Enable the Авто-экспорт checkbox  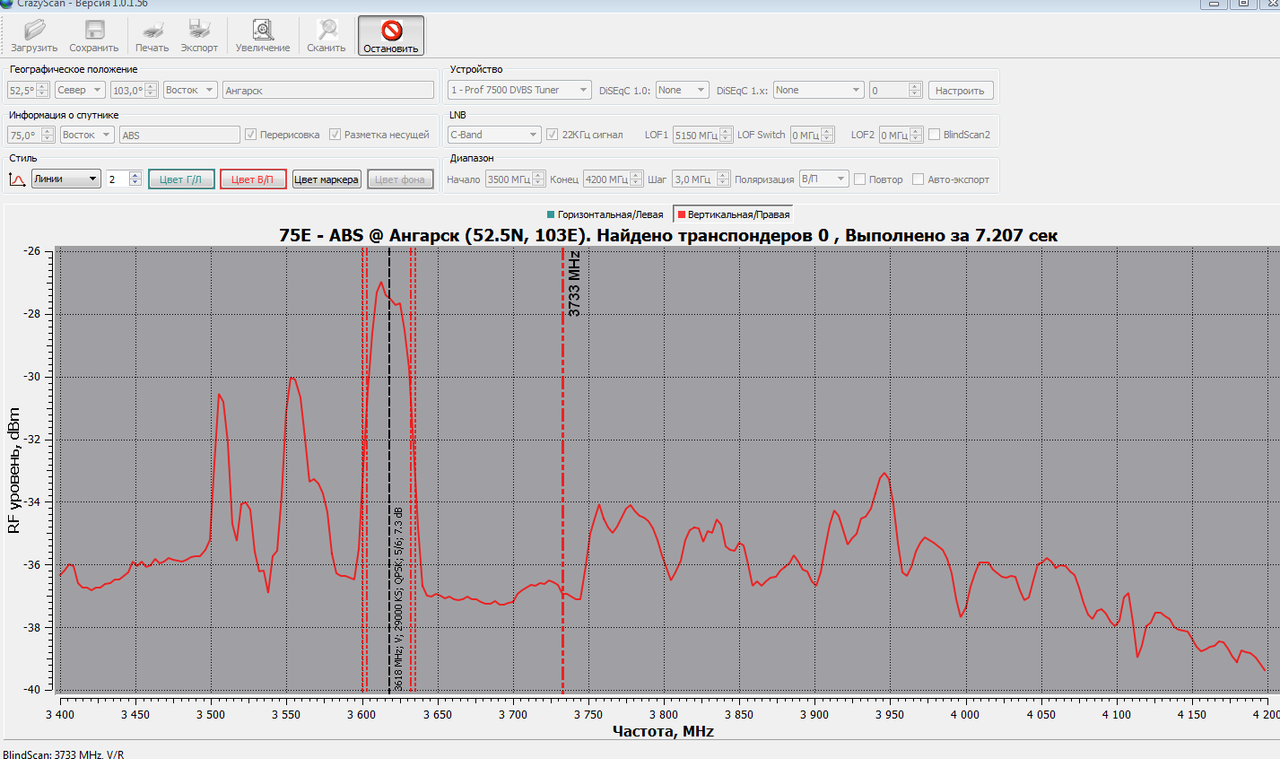(x=918, y=179)
